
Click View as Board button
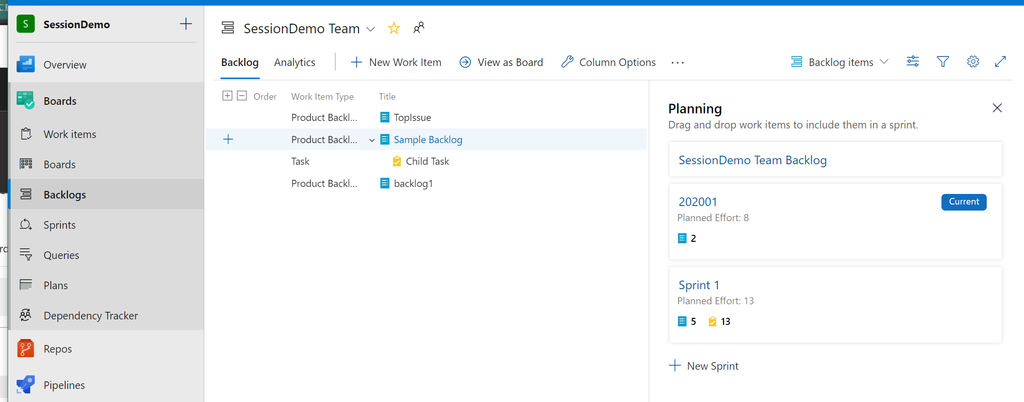(501, 63)
